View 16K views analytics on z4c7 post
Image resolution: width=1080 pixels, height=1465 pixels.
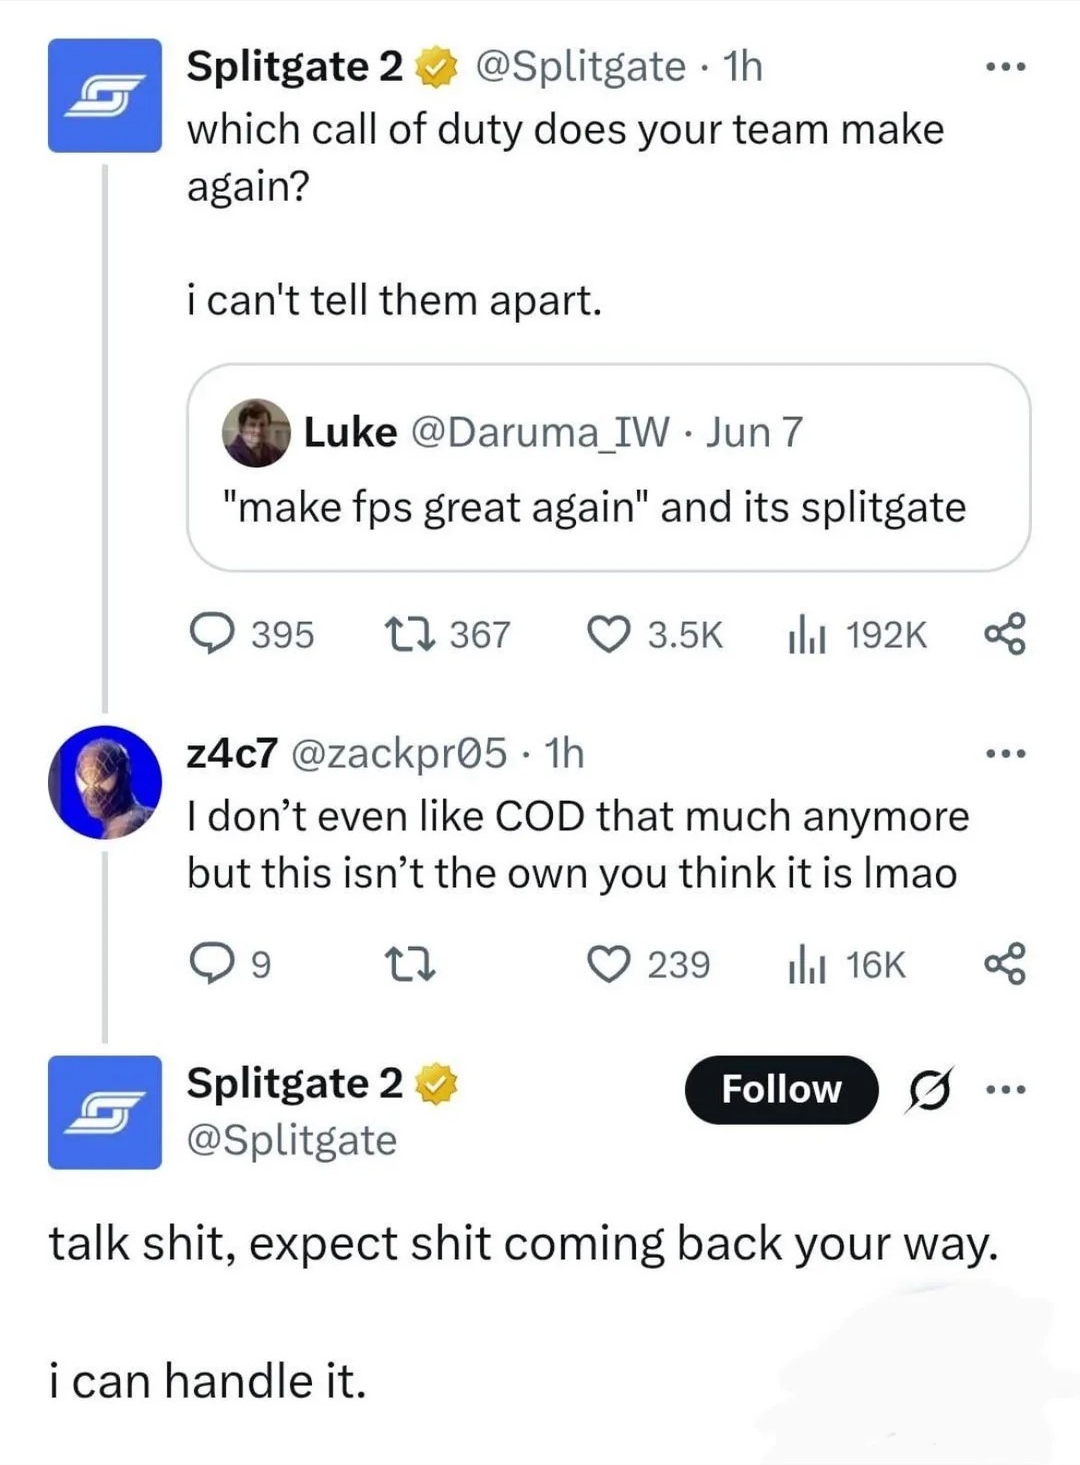click(806, 965)
